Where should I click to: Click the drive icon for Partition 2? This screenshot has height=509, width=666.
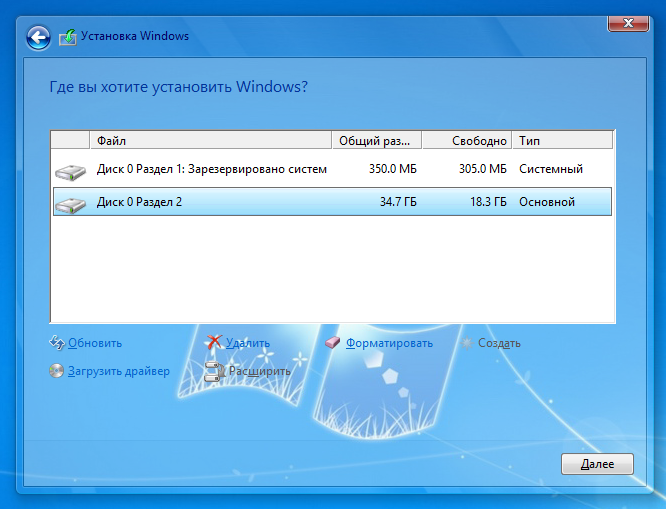(71, 203)
